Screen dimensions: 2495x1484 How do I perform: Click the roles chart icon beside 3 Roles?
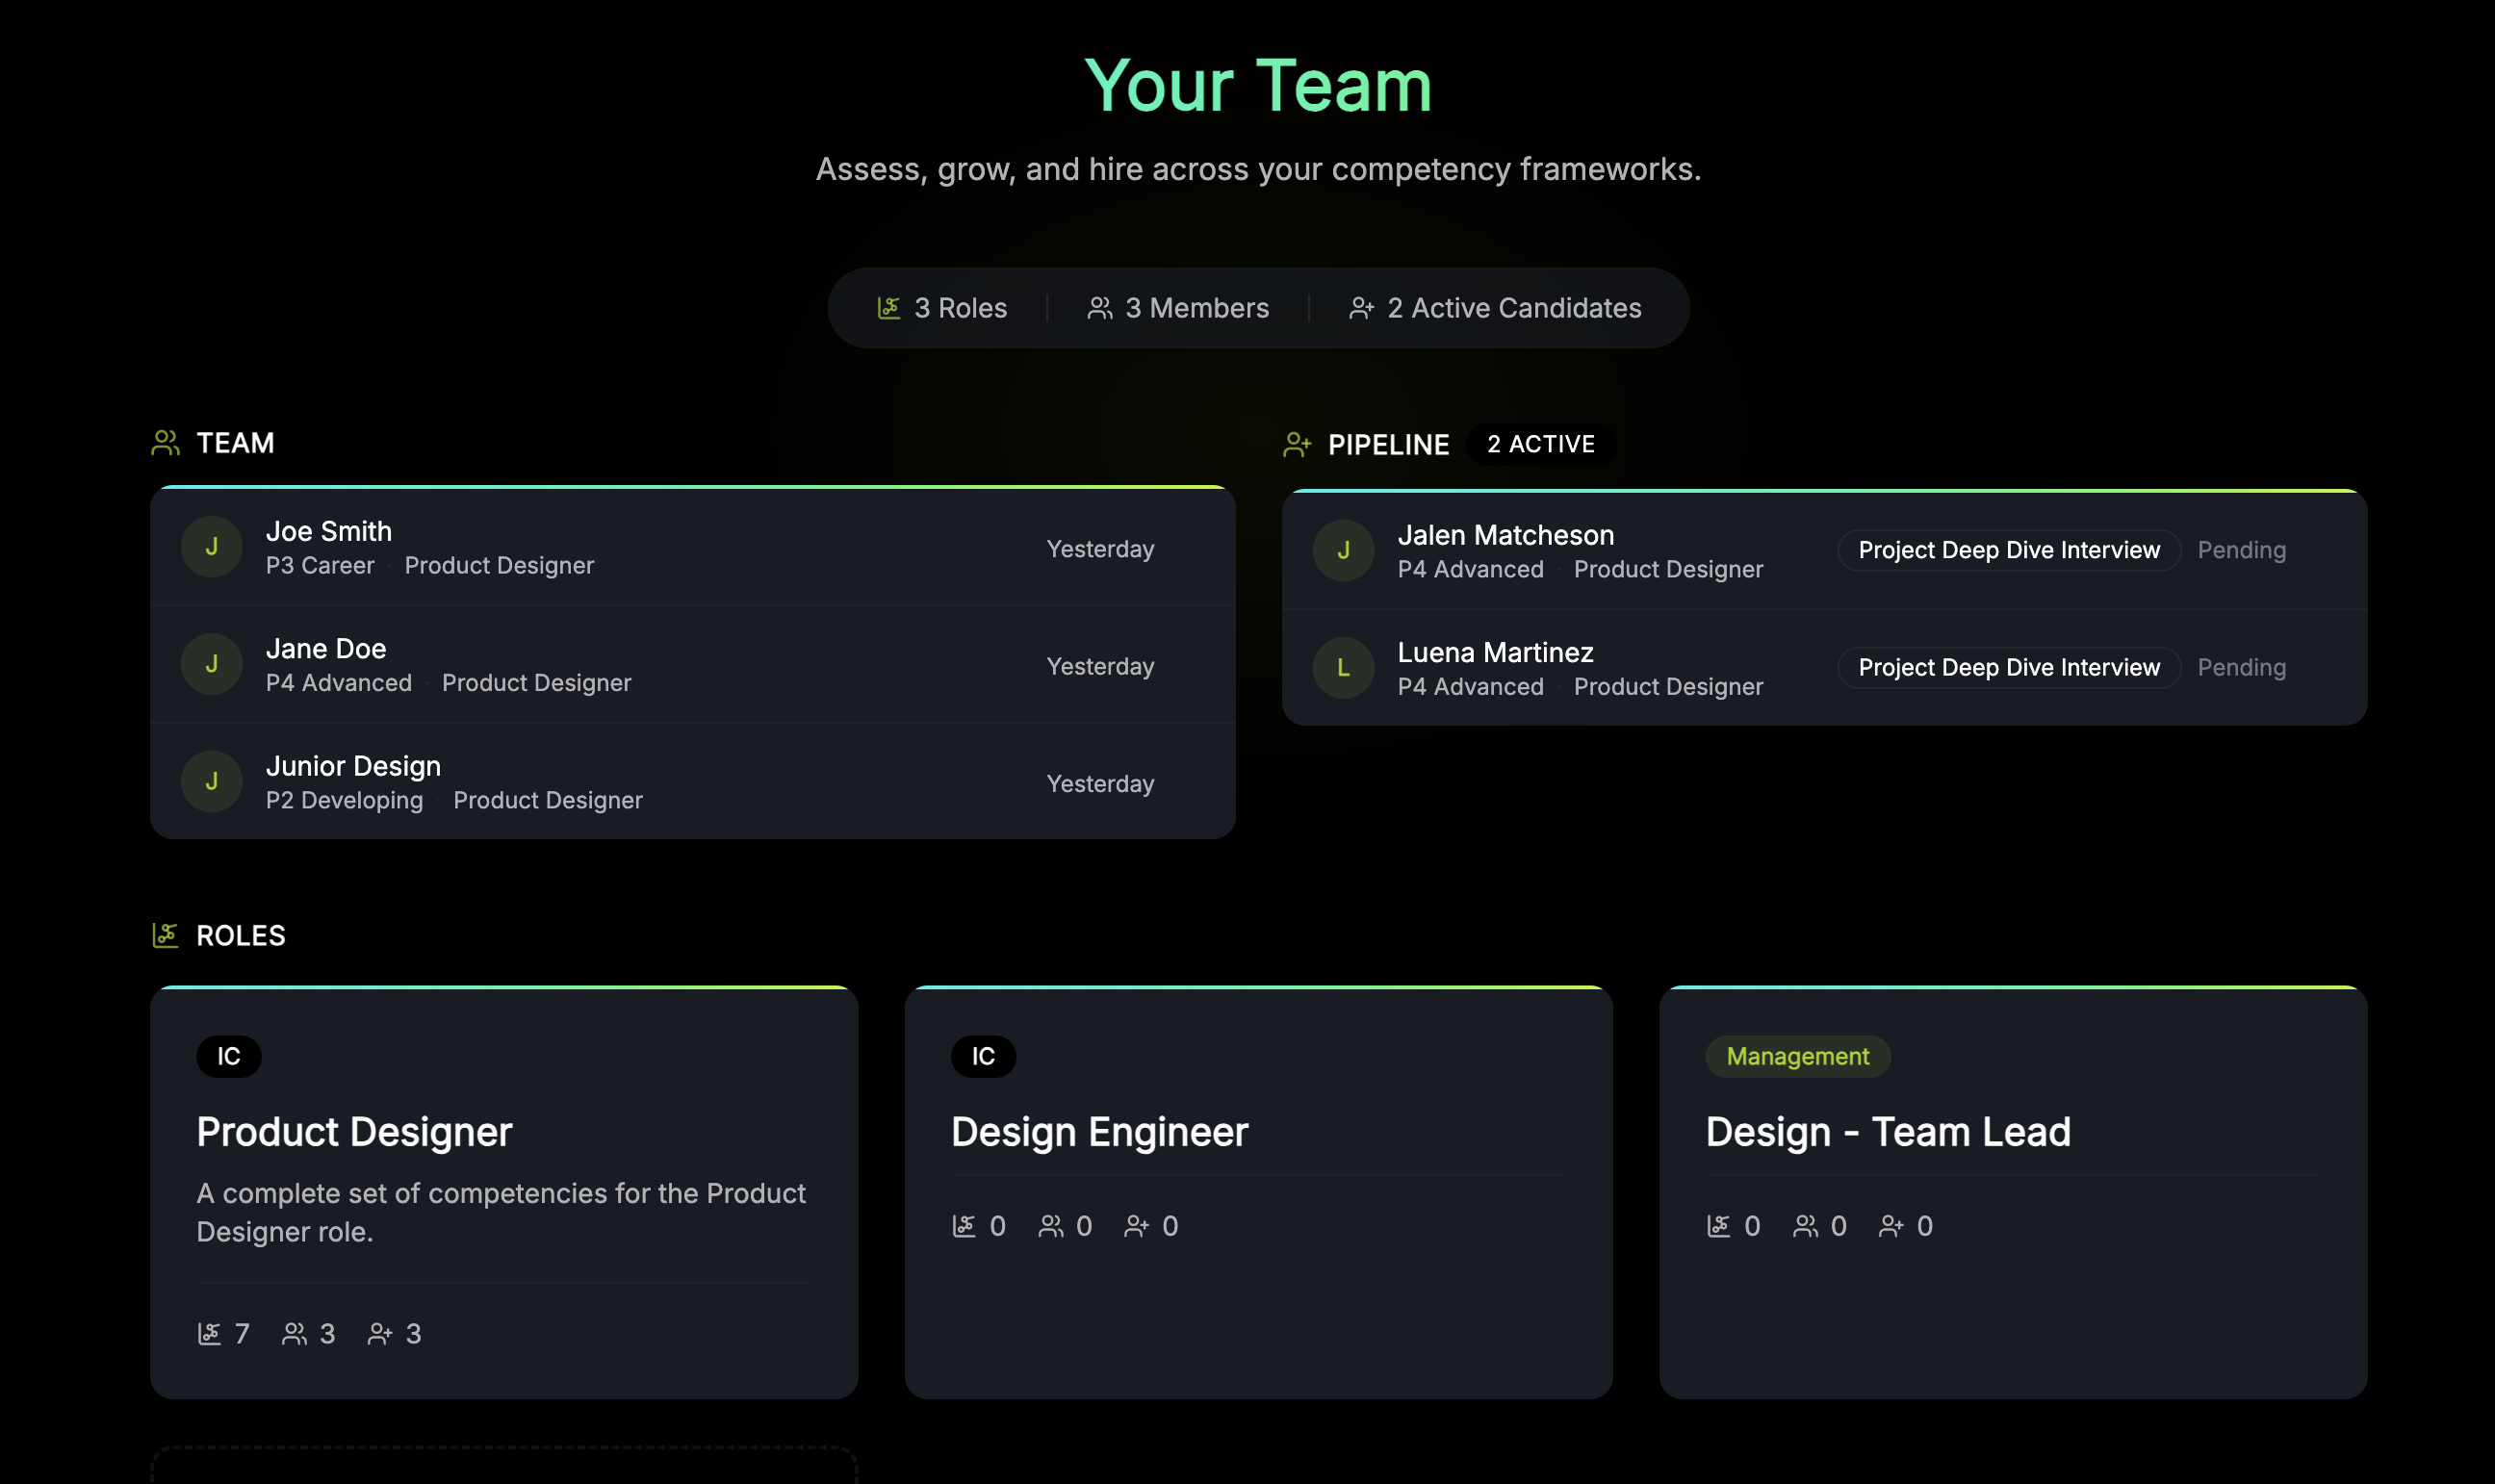click(x=888, y=308)
